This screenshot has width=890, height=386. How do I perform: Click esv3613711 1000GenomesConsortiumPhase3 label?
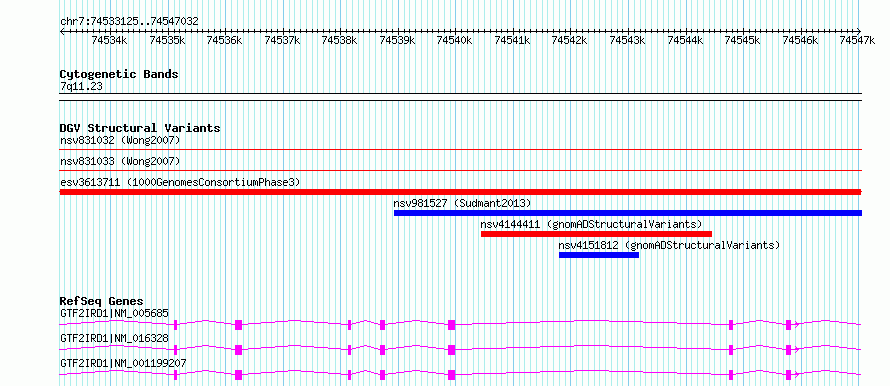180,182
